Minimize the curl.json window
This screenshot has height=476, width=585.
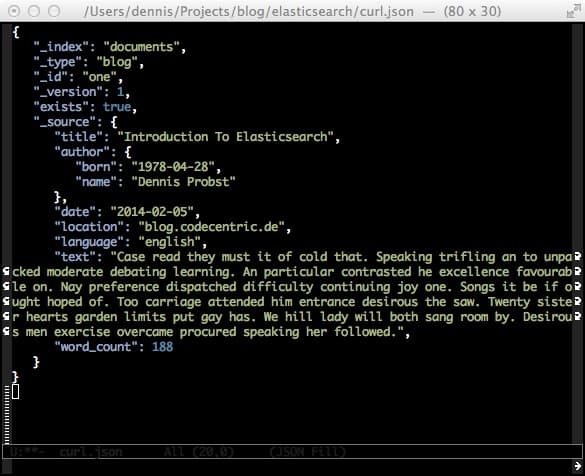pyautogui.click(x=34, y=12)
